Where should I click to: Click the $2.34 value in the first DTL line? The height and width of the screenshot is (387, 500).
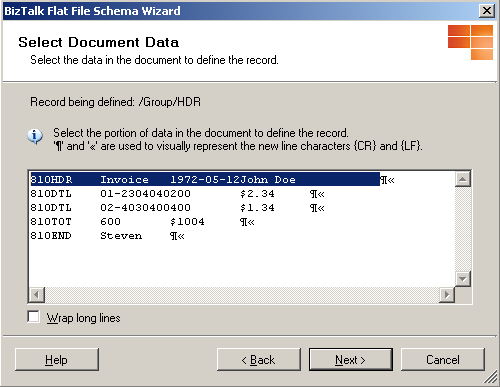pyautogui.click(x=257, y=194)
